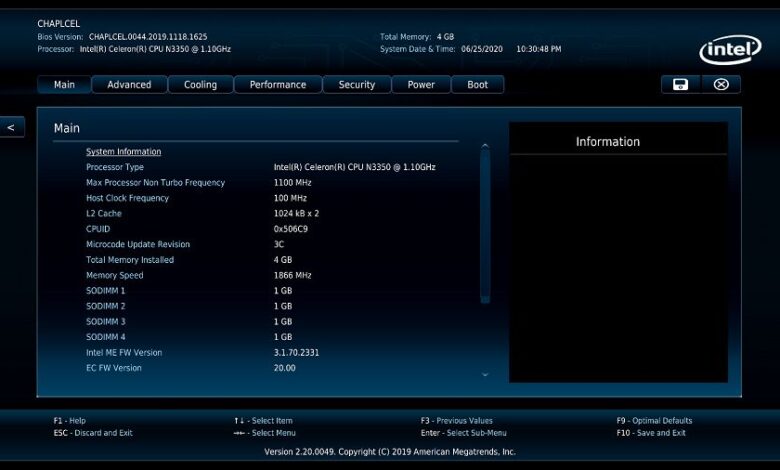Click the 0x506C9 value
780x470 pixels.
click(291, 229)
